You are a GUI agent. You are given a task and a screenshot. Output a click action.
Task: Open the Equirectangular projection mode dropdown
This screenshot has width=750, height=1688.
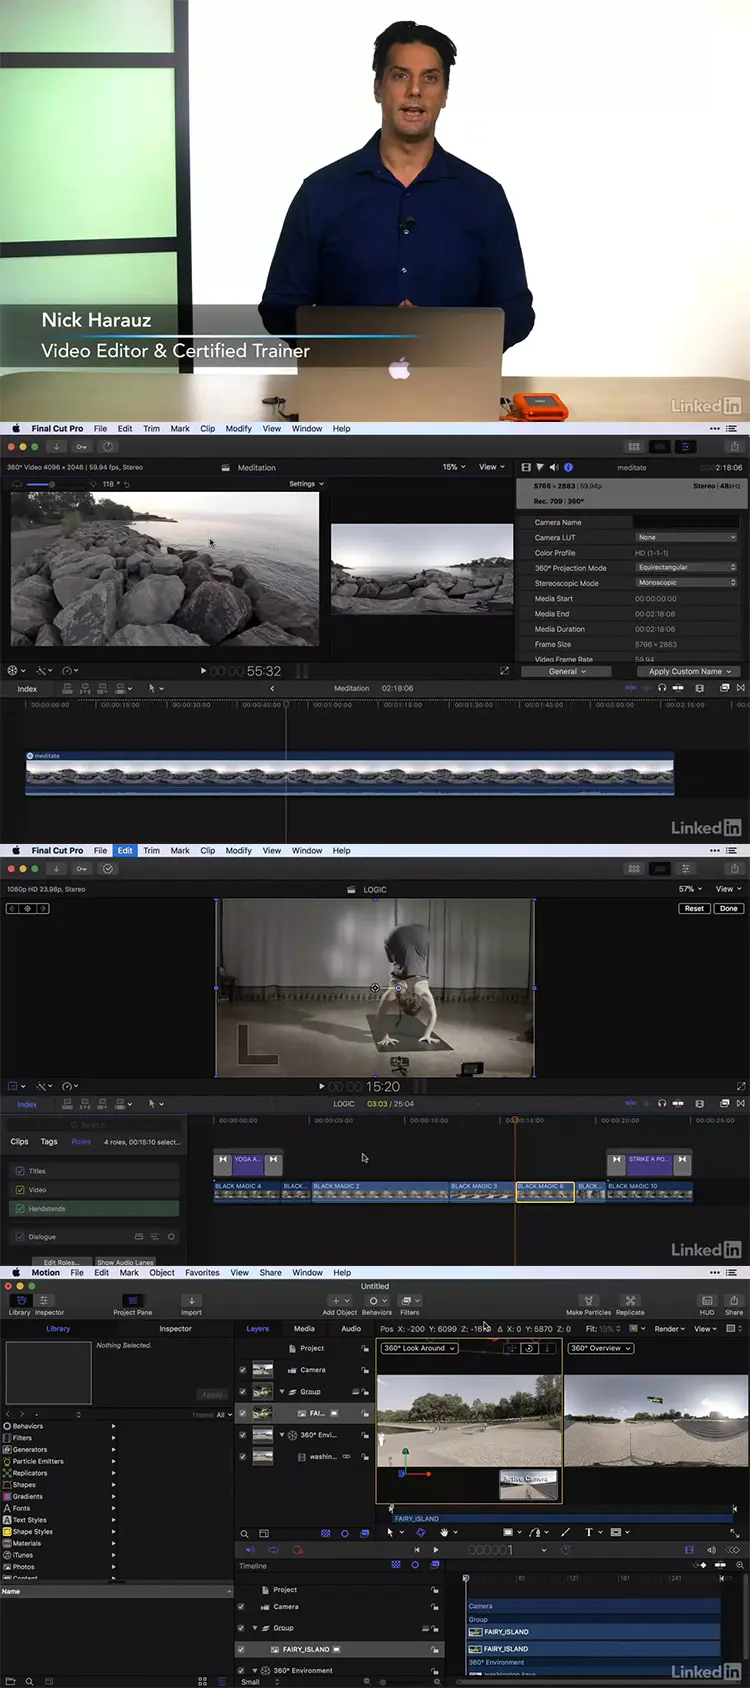pos(686,568)
